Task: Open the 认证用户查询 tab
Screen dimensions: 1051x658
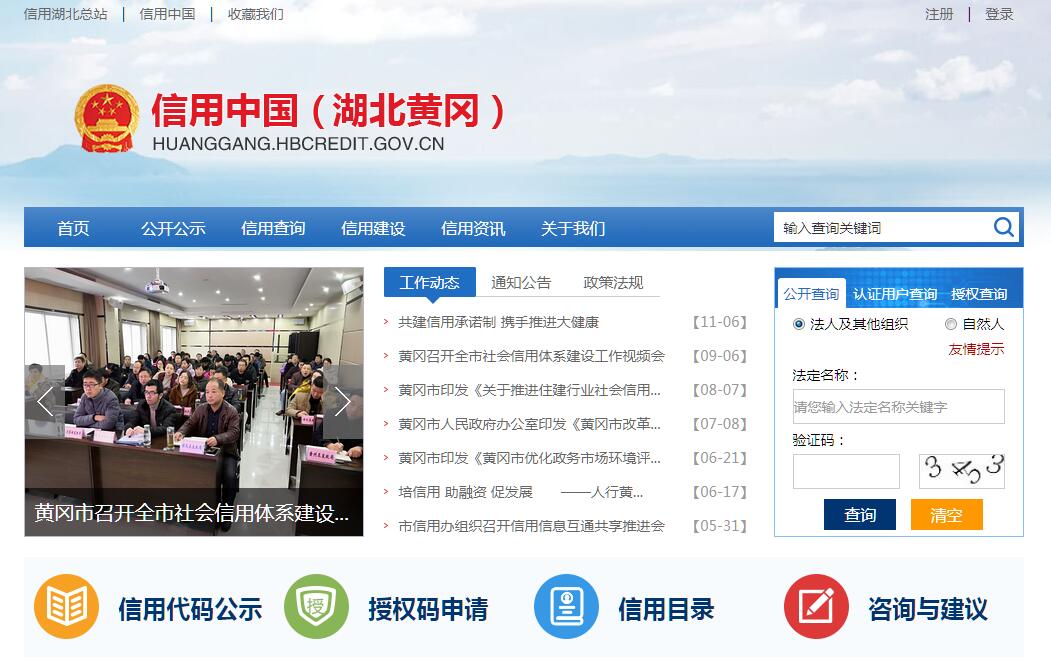Action: [895, 294]
